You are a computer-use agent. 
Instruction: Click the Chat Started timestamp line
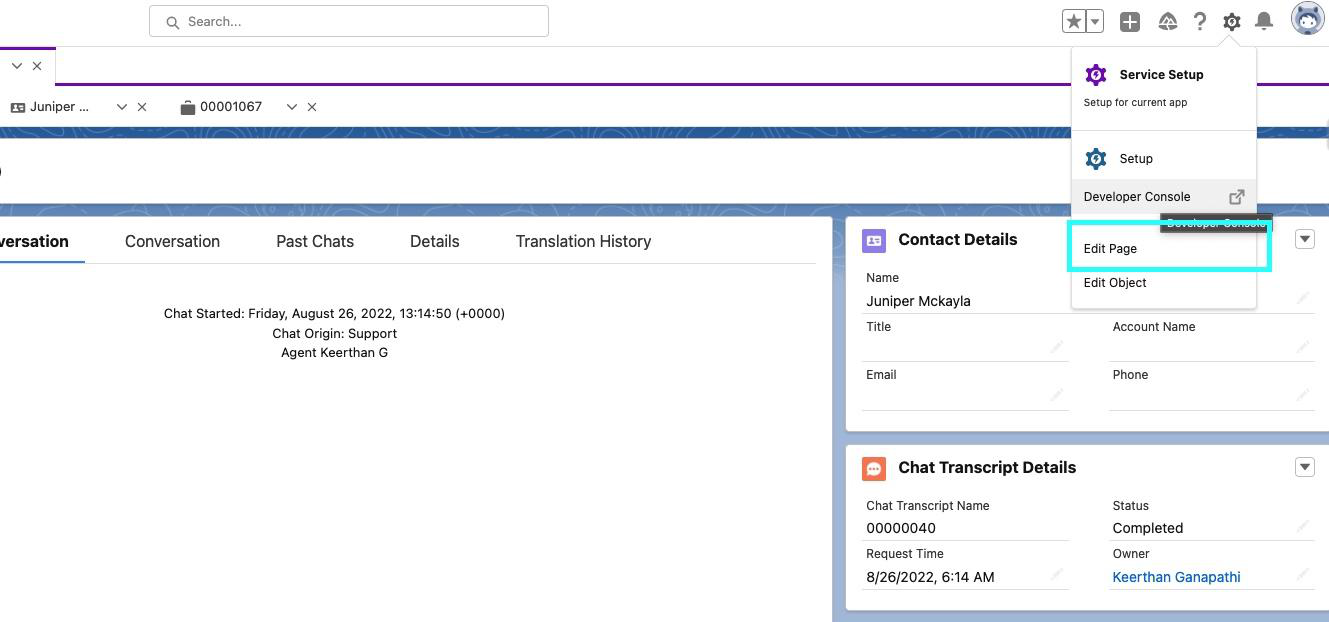[x=334, y=314]
